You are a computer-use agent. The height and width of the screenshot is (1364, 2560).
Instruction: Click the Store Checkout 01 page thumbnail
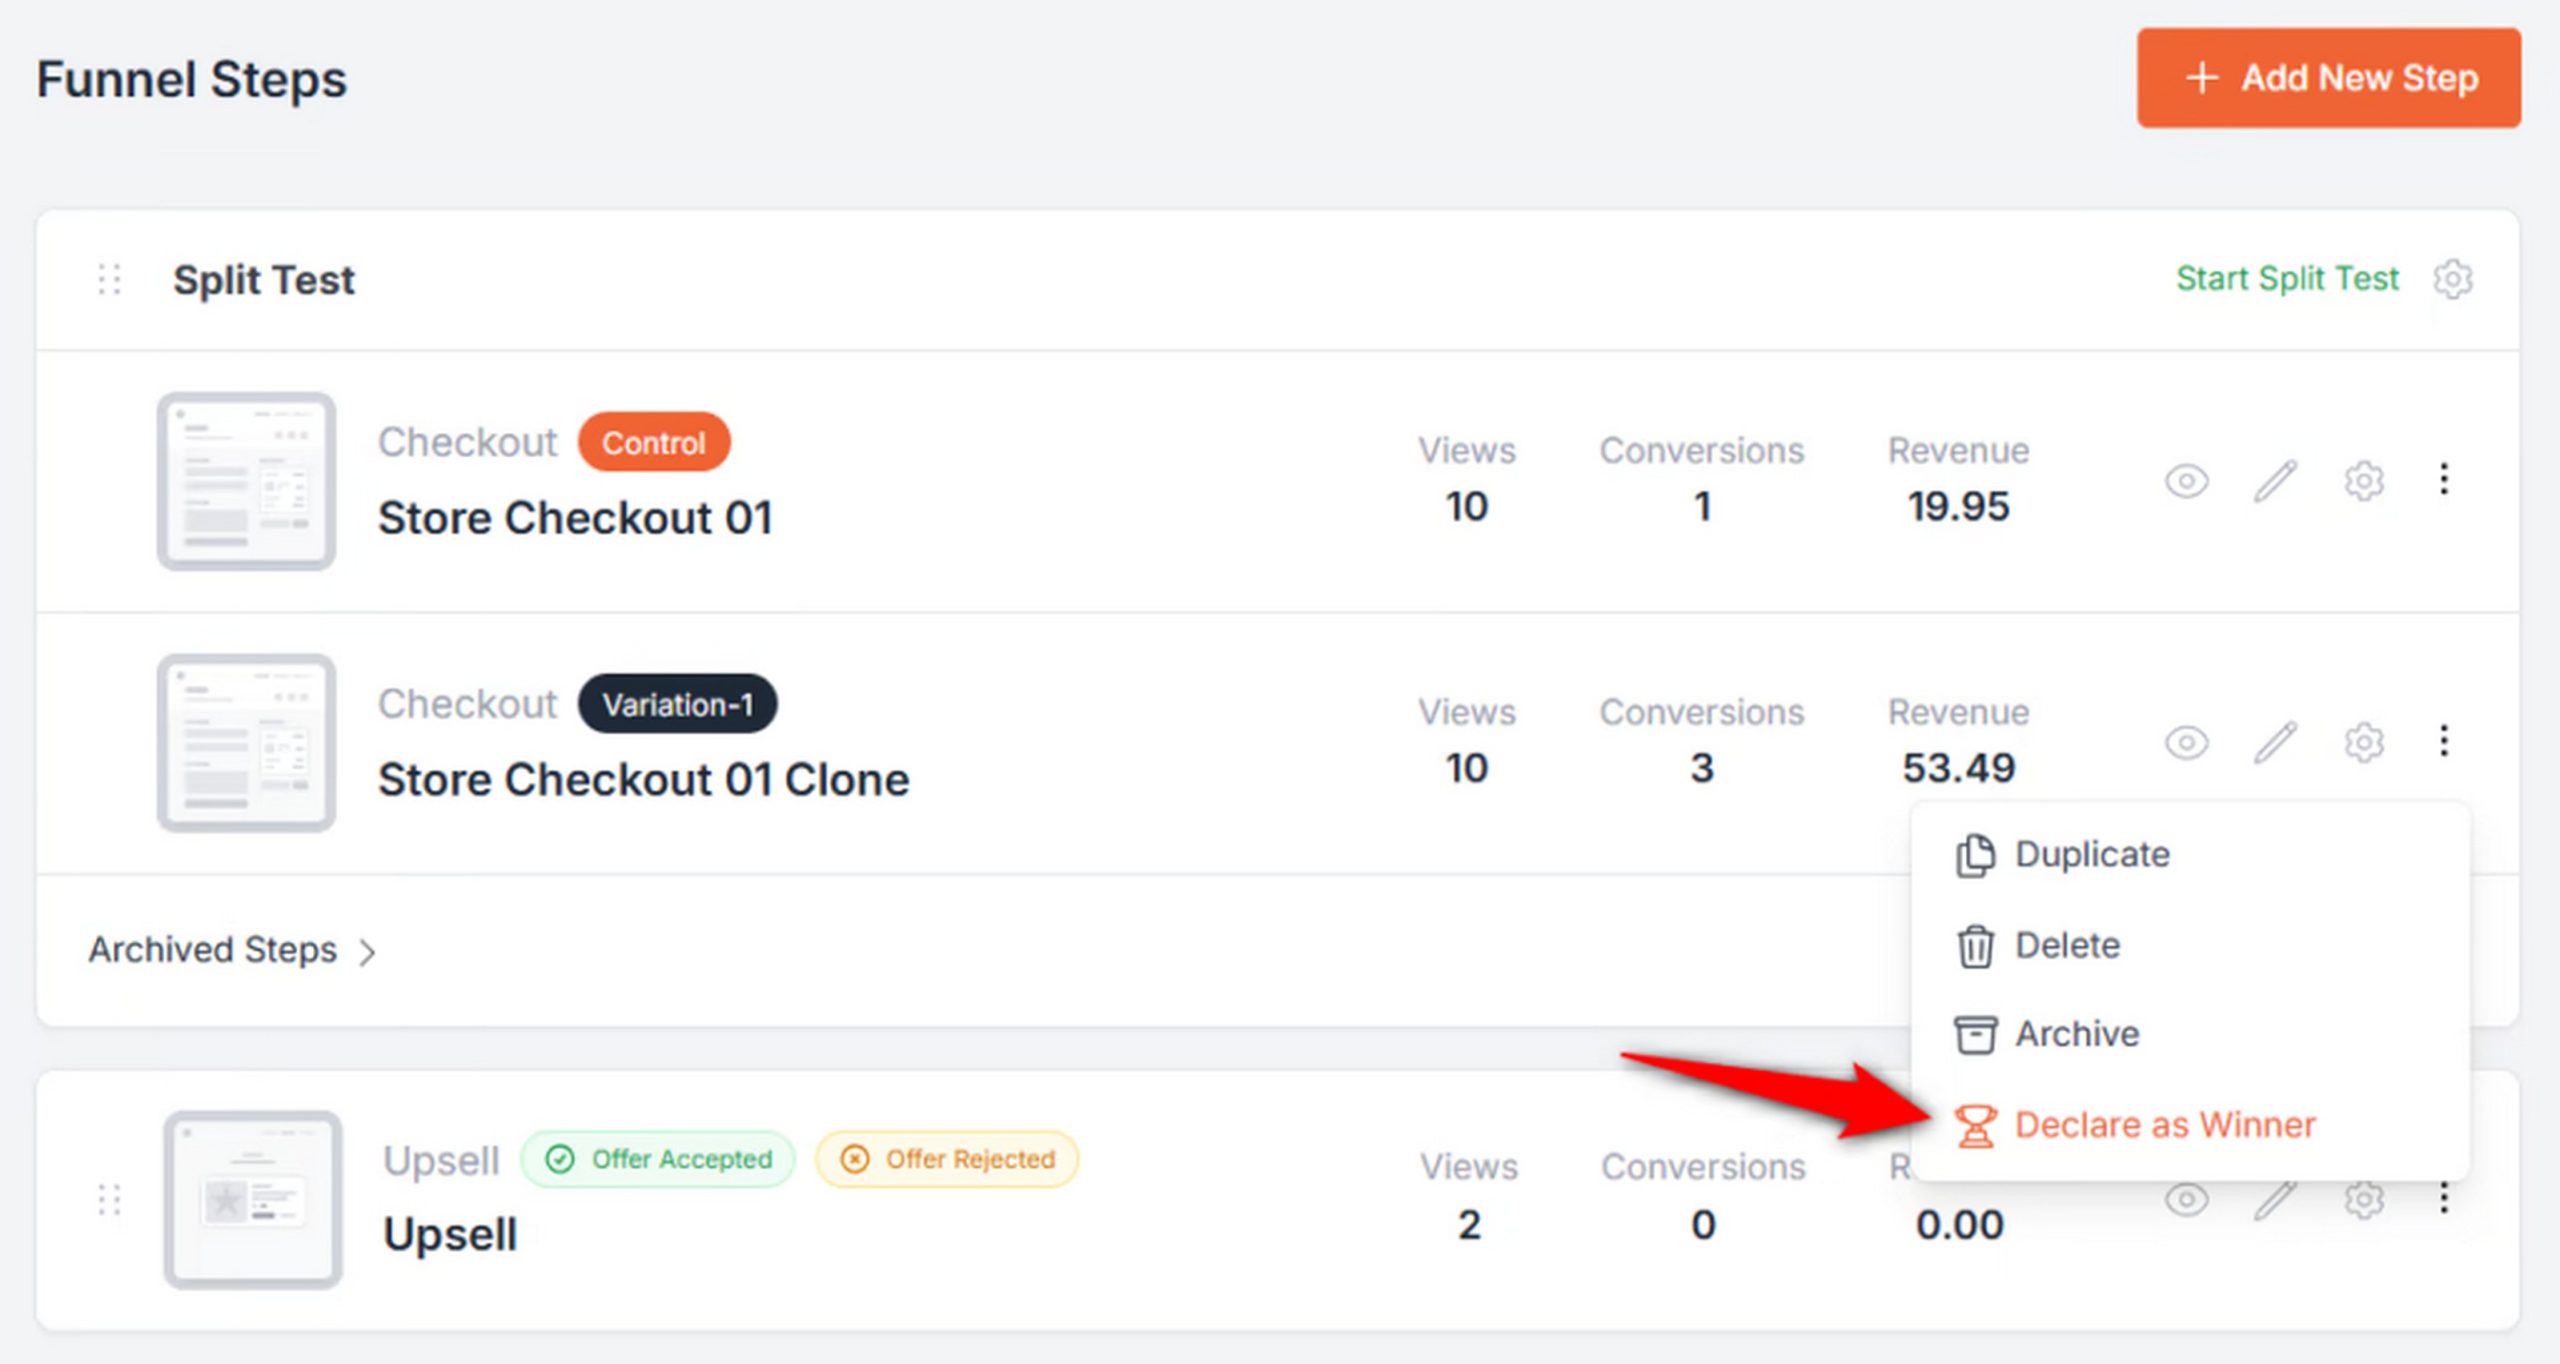(246, 482)
